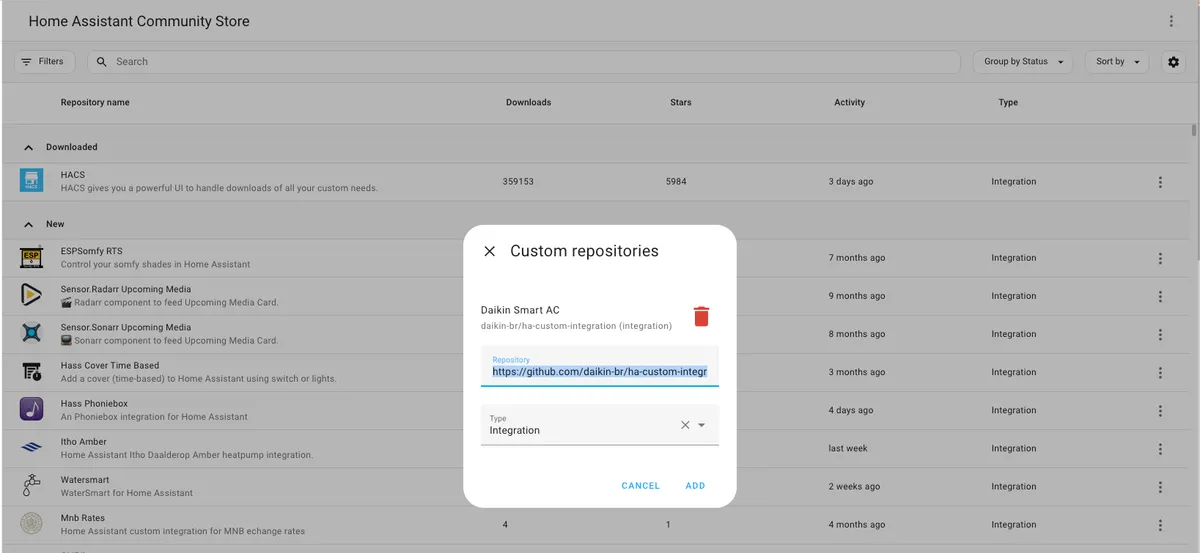Open Mnb Rates row options menu

(1160, 525)
